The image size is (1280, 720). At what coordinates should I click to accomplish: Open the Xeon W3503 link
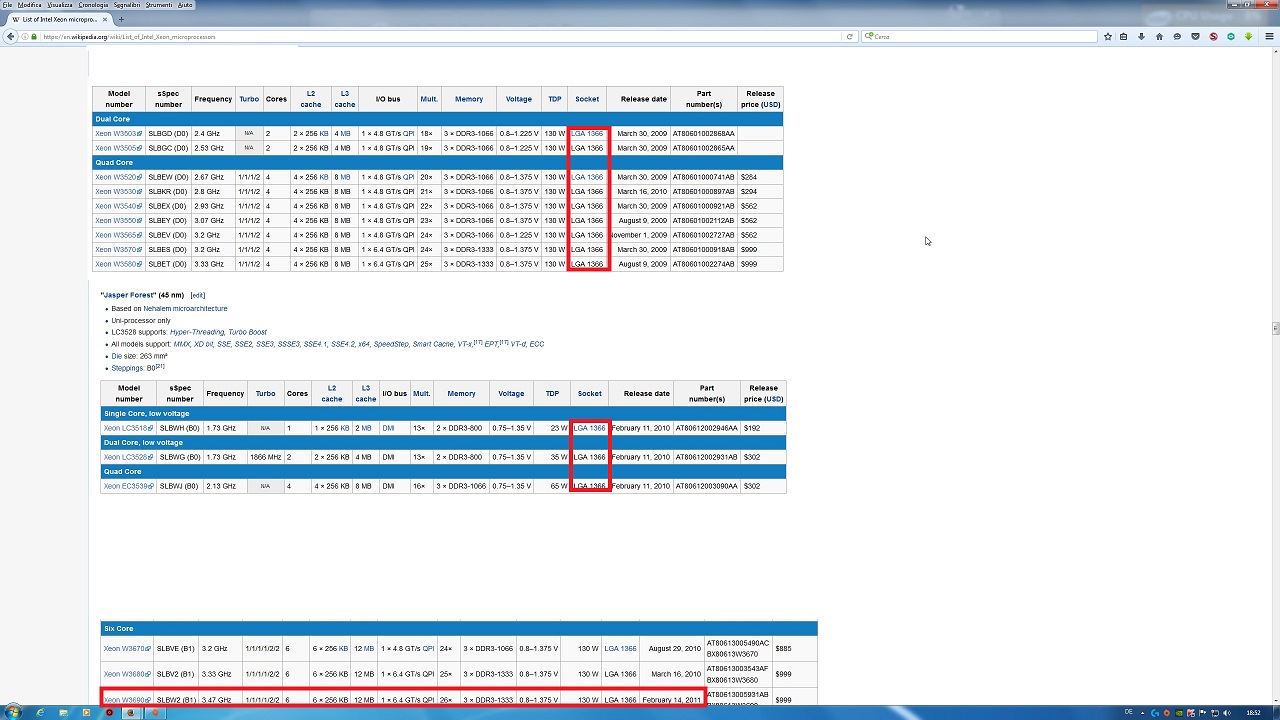click(119, 133)
